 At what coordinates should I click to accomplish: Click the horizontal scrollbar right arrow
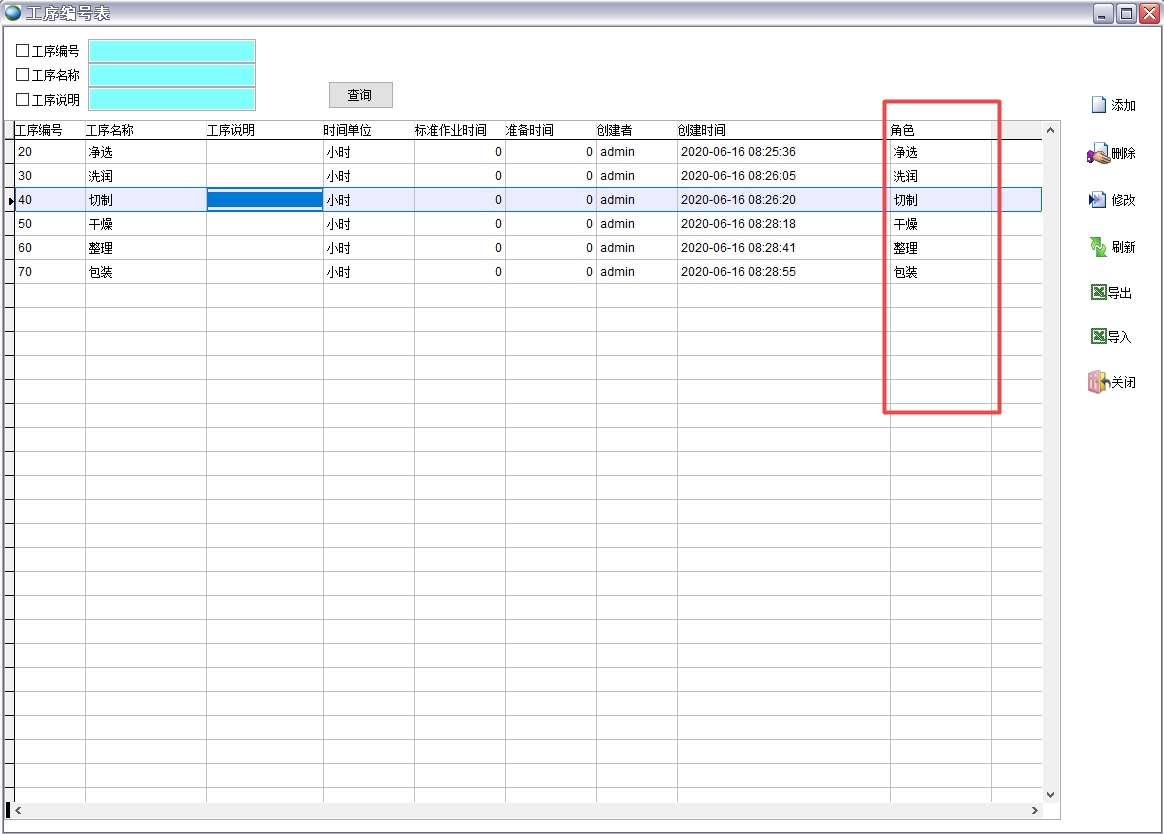1038,810
